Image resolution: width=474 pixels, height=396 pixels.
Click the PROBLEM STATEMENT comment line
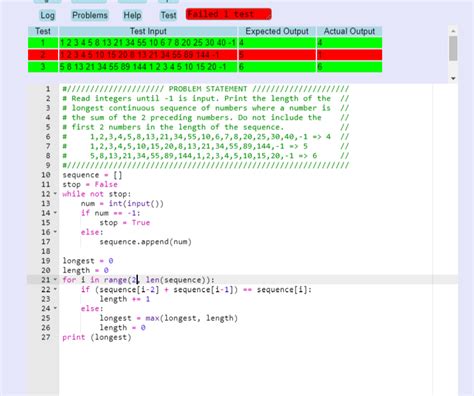pyautogui.click(x=206, y=89)
